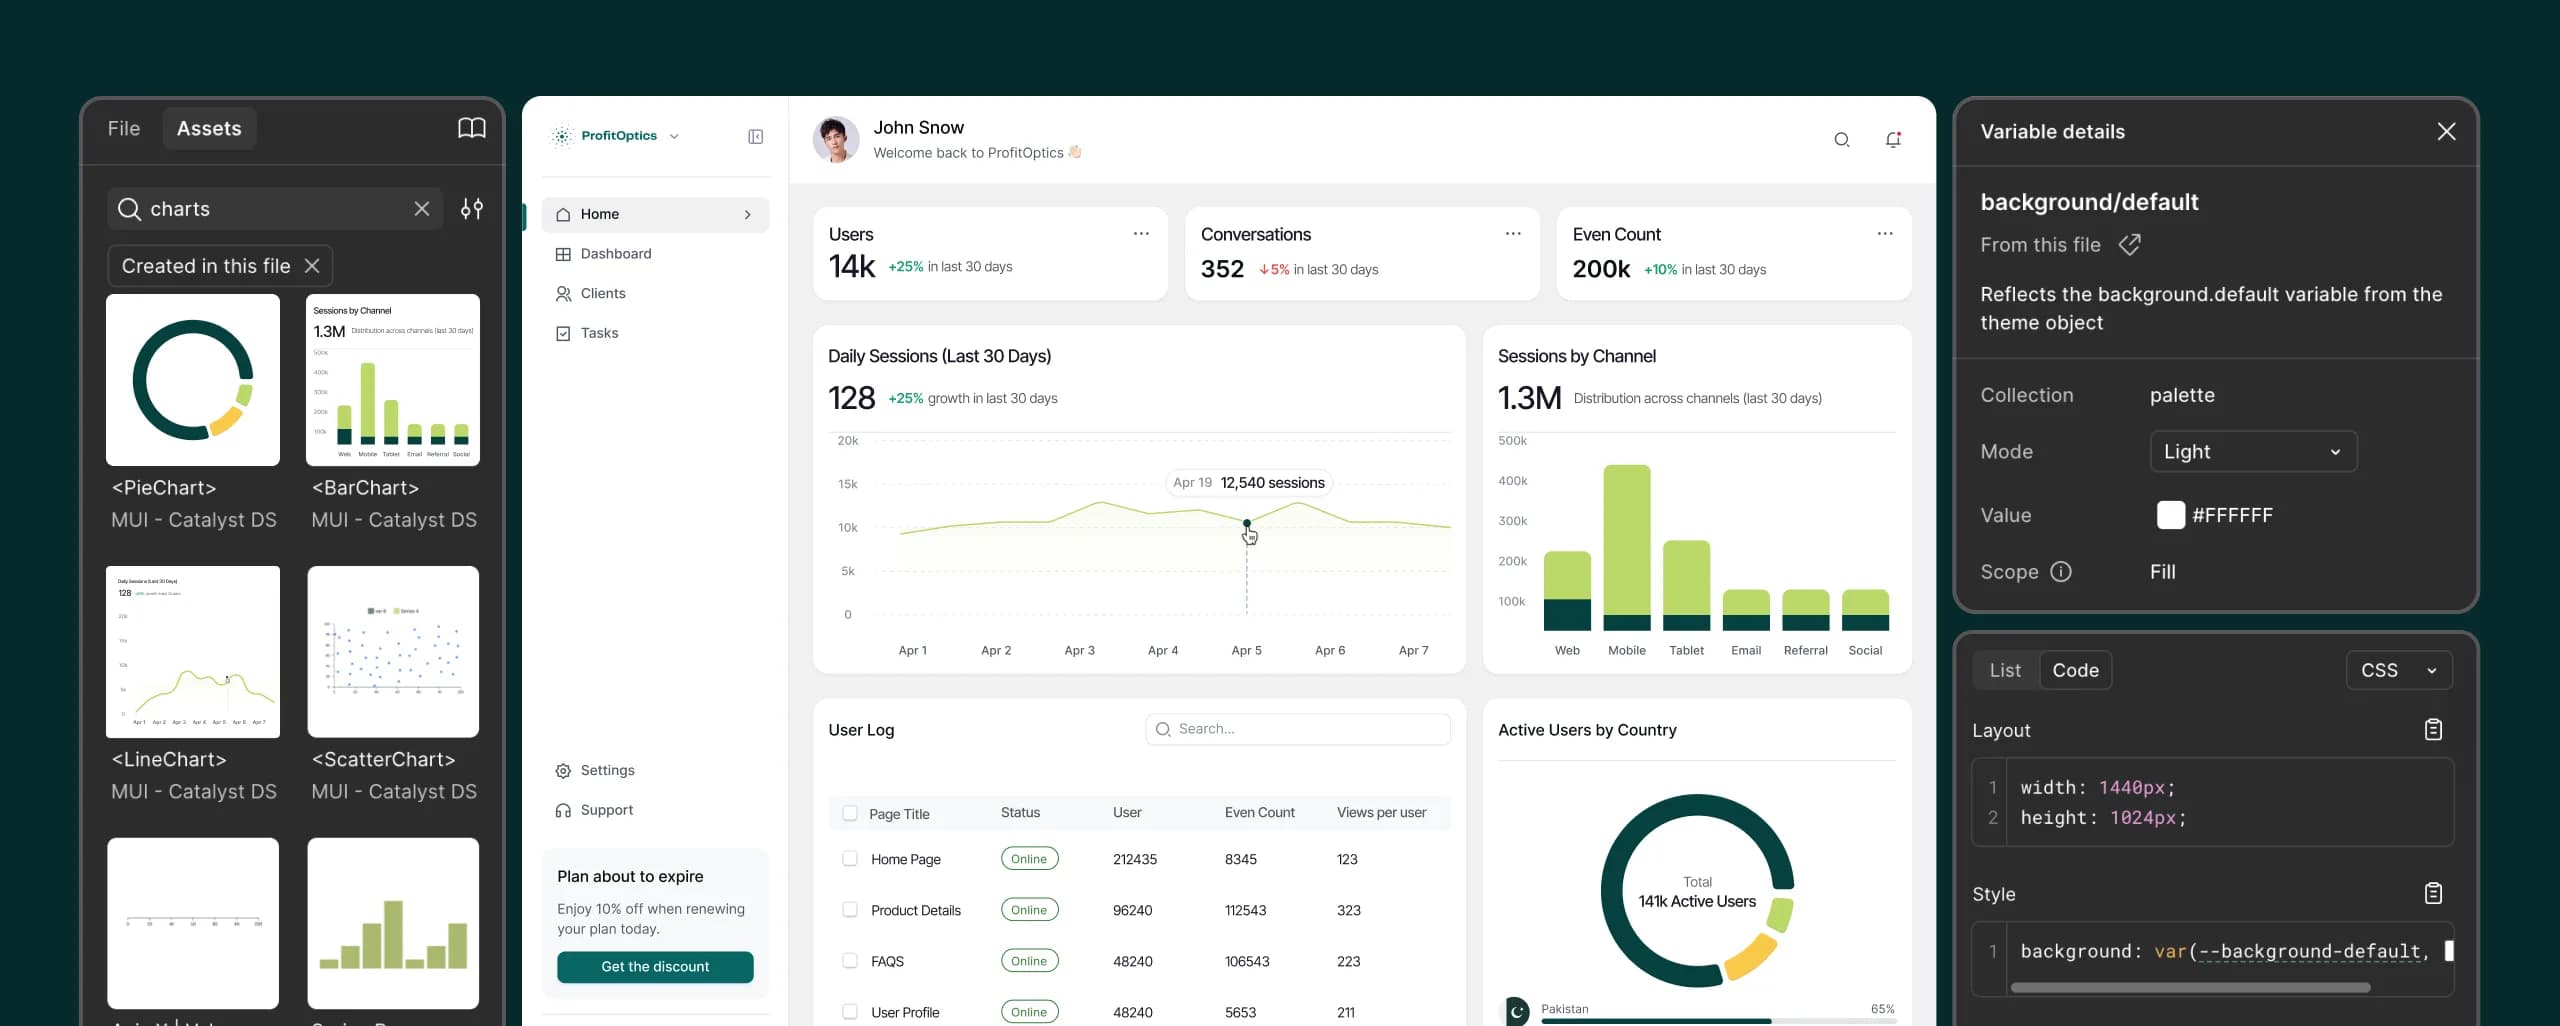Copy the Layout code snippet

[2433, 729]
